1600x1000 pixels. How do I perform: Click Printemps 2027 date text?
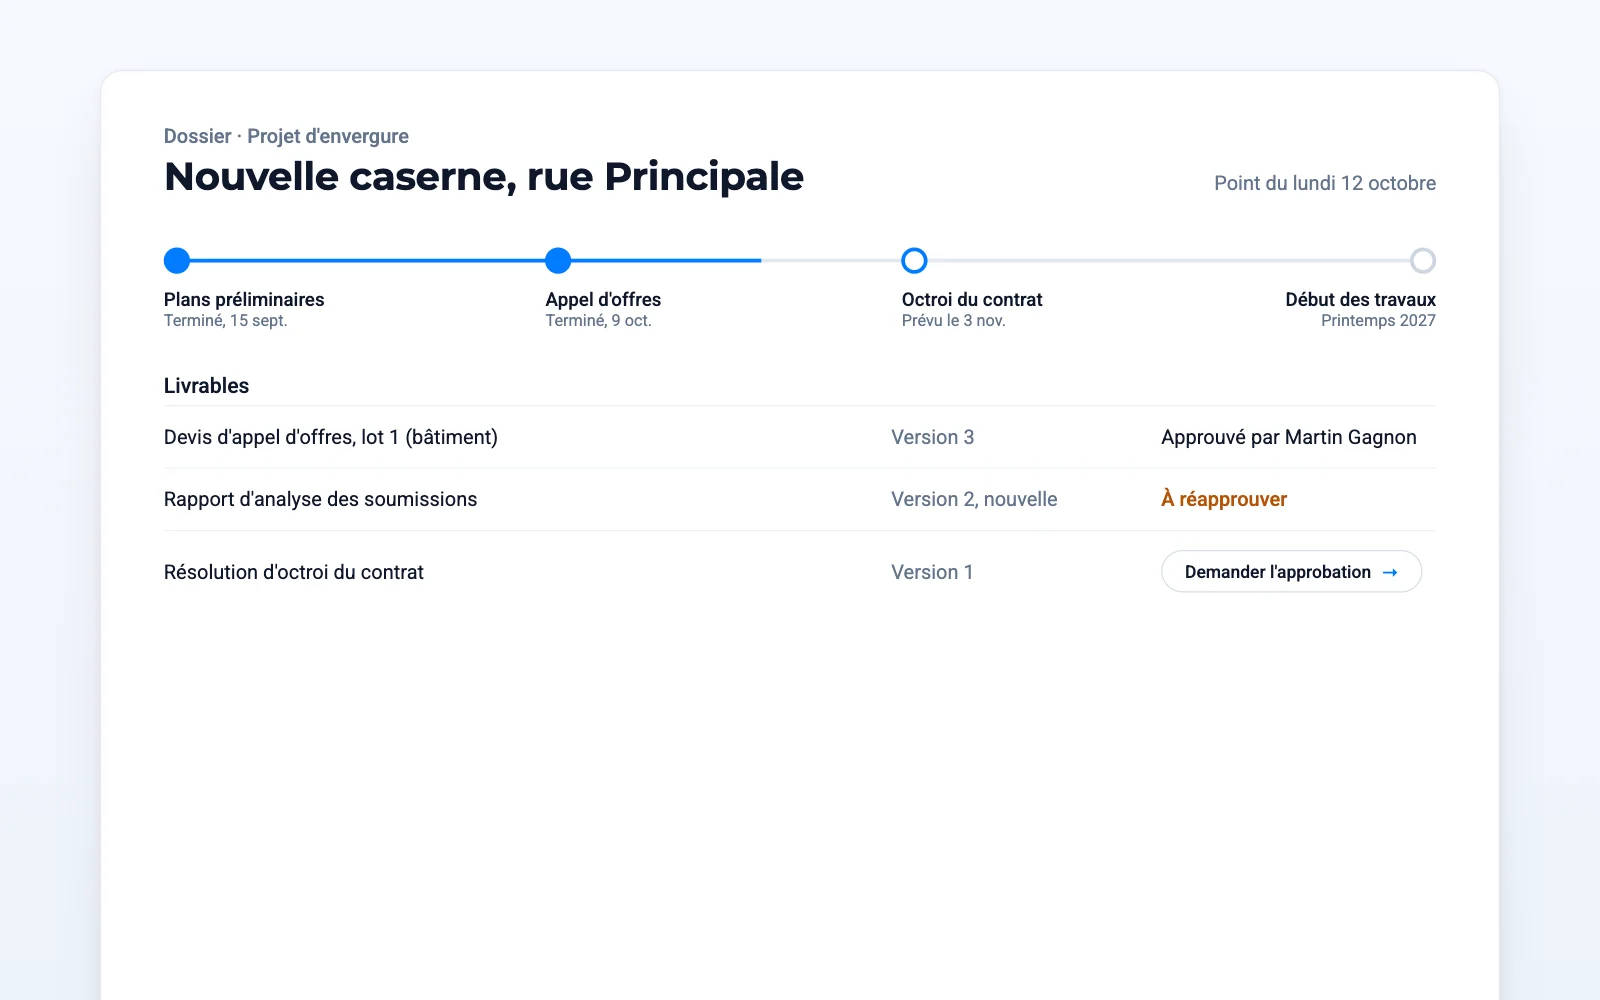coord(1378,321)
